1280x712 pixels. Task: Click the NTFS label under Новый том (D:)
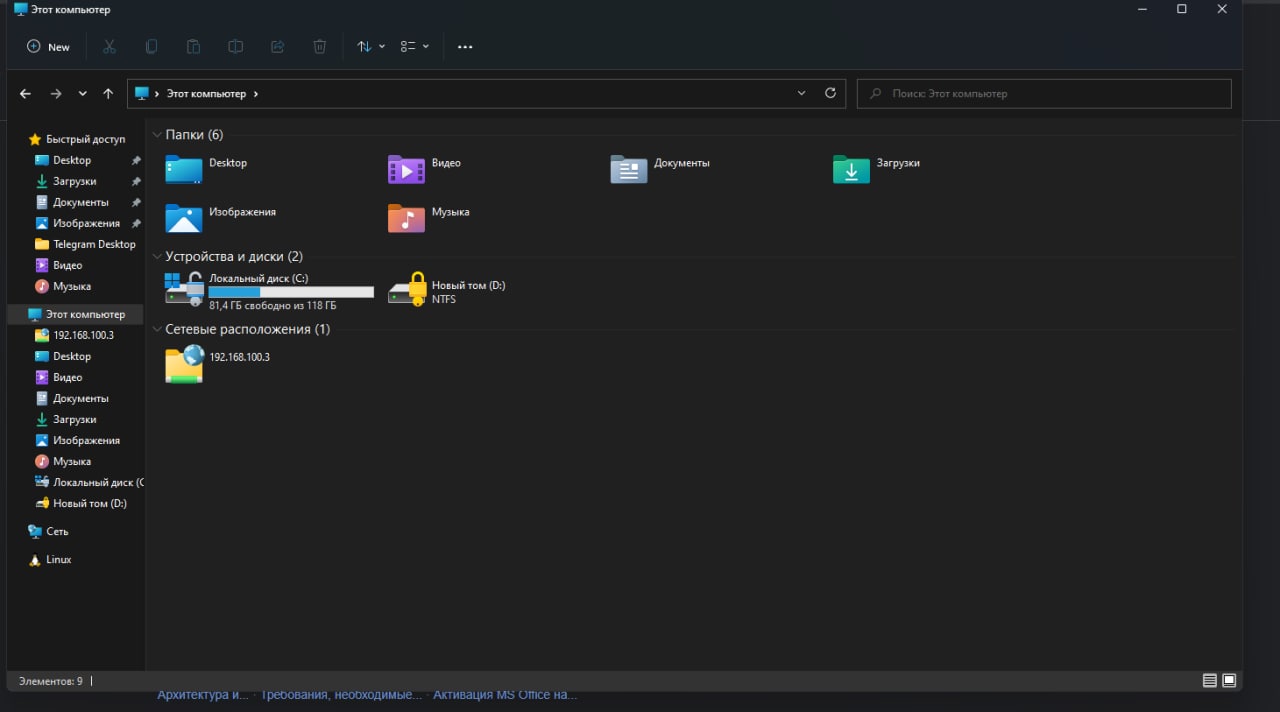pyautogui.click(x=444, y=299)
